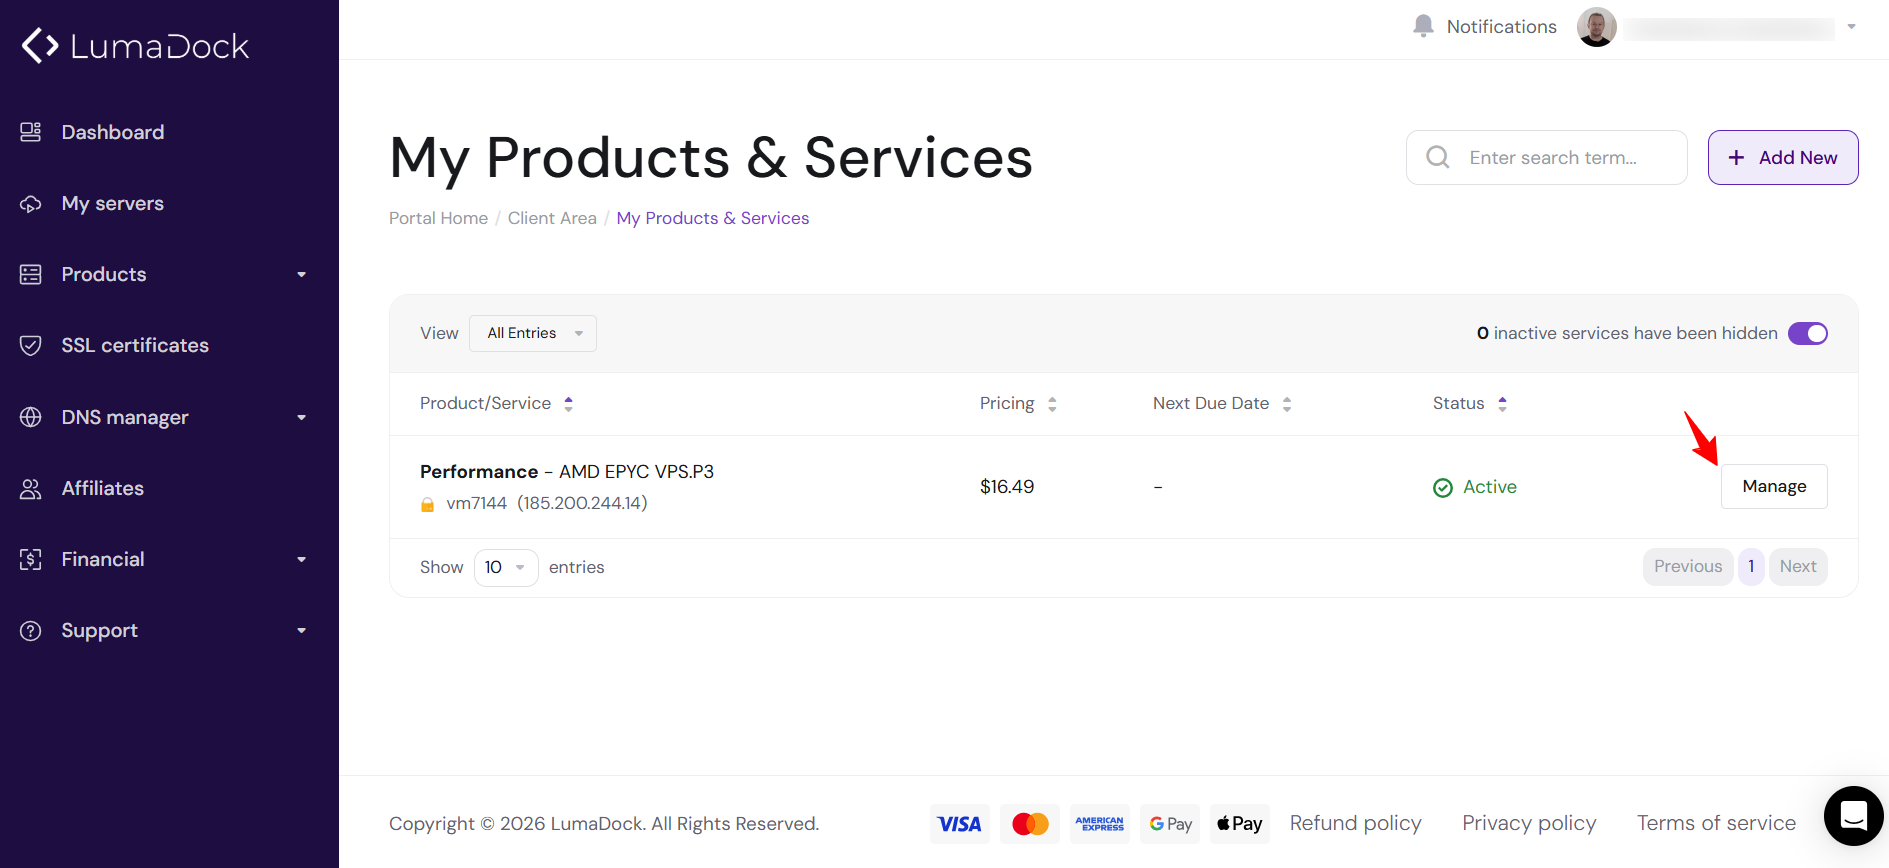Open the Support menu label
1889x868 pixels.
[100, 631]
